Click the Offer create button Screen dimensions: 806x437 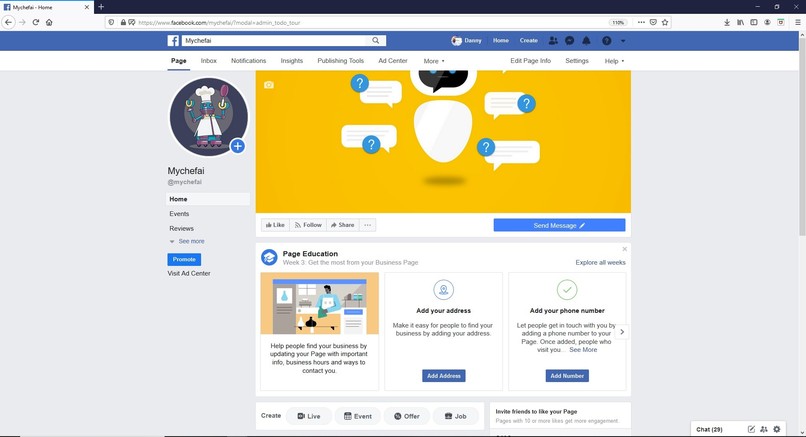click(407, 416)
